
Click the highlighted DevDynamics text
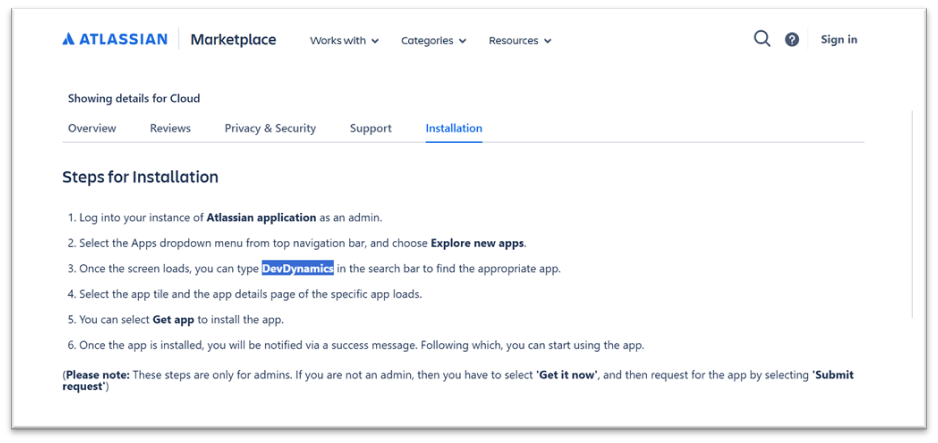click(298, 269)
